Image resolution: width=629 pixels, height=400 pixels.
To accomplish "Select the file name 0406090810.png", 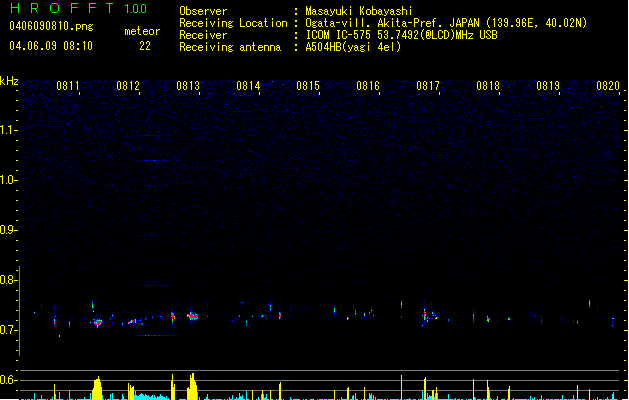I will coord(51,26).
